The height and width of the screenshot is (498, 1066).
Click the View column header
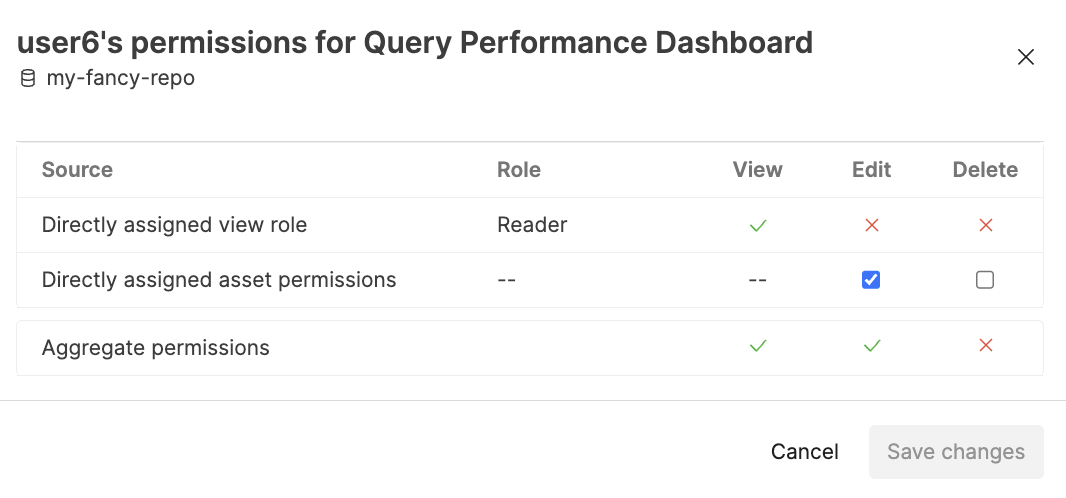click(758, 170)
